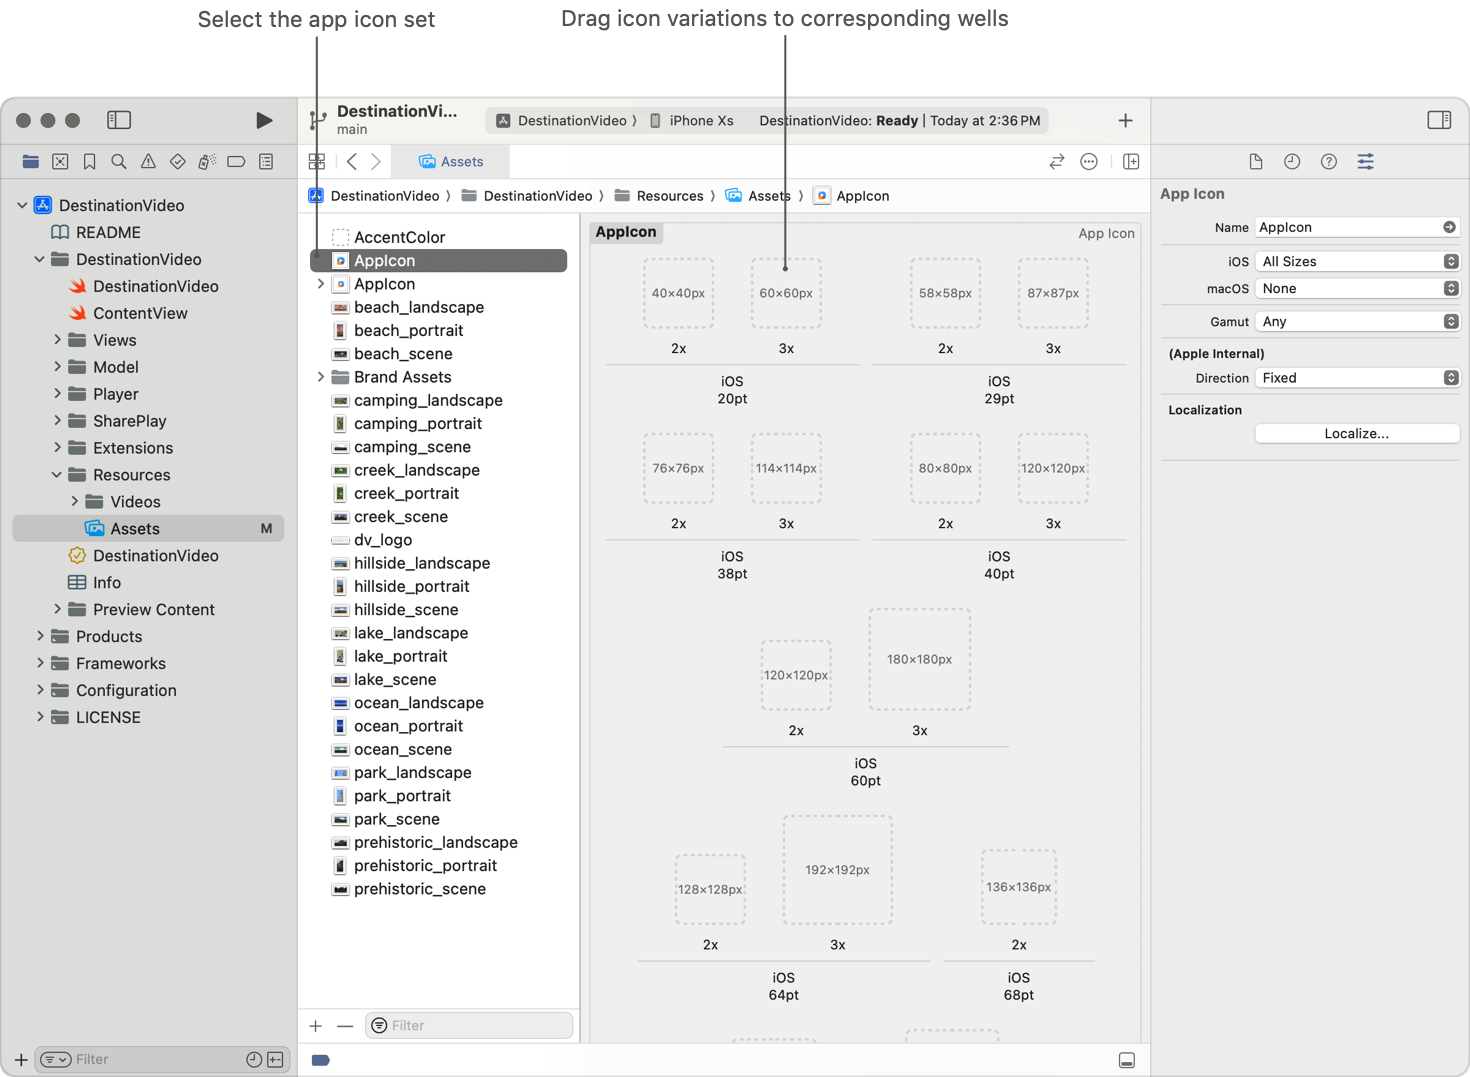Show the History inspector clock icon
Image resolution: width=1470 pixels, height=1077 pixels.
[x=1292, y=162]
